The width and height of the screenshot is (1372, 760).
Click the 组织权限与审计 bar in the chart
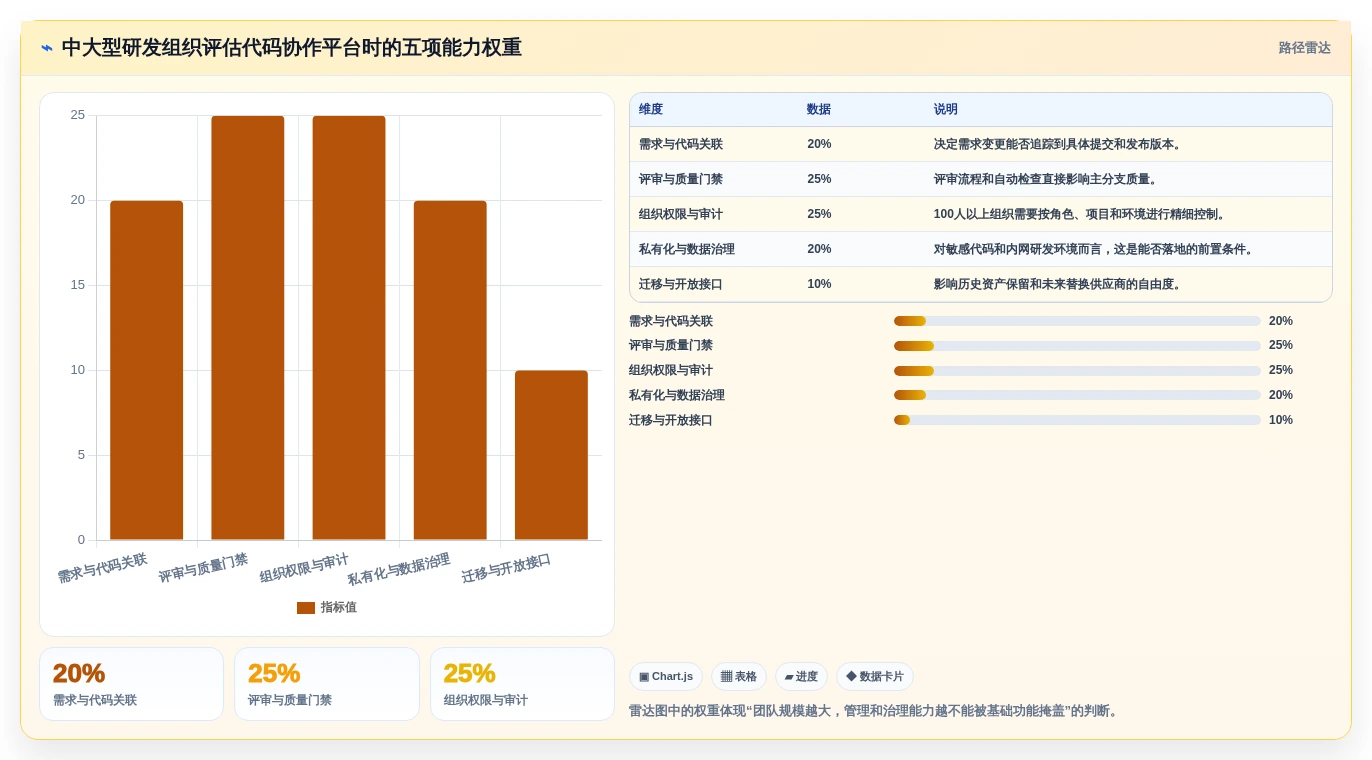(x=349, y=328)
